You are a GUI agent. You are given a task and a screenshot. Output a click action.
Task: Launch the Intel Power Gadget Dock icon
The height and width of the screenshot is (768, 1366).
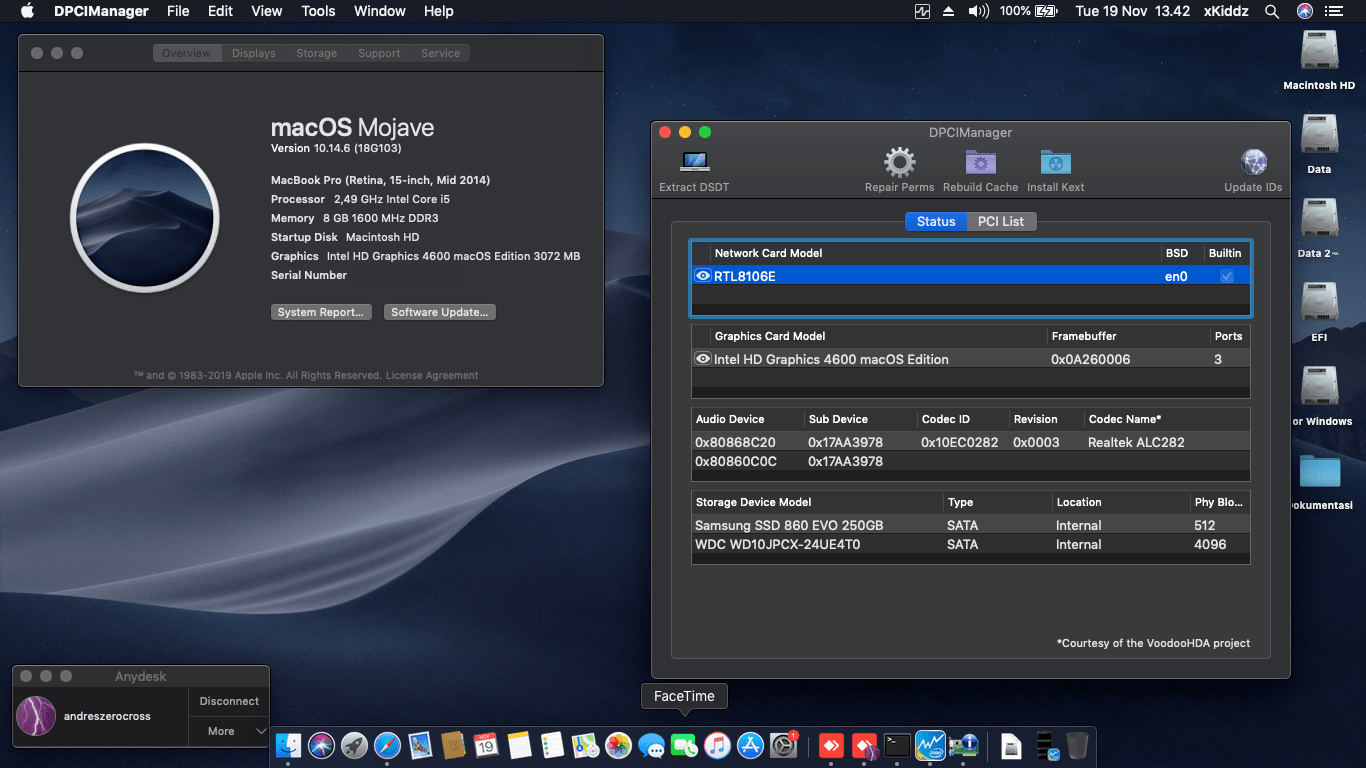click(x=930, y=745)
